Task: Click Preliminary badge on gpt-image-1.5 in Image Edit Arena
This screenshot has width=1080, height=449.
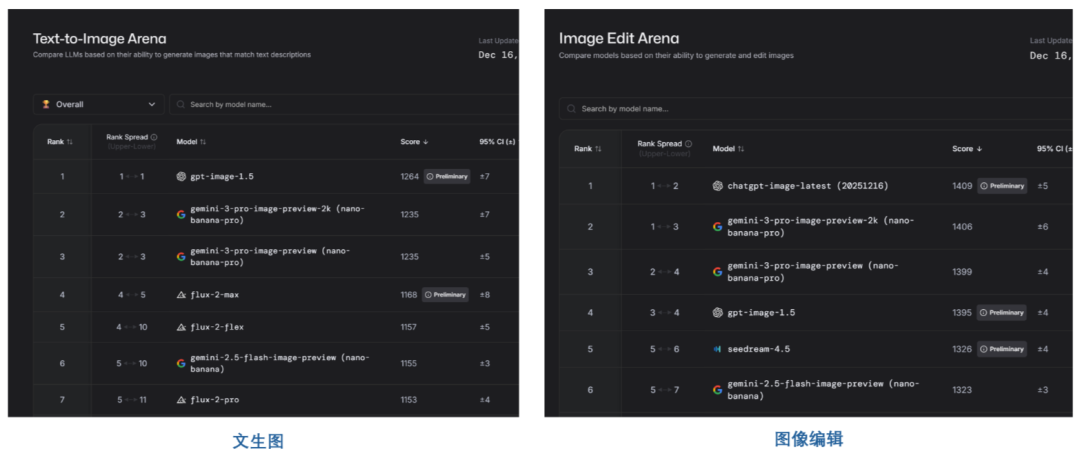Action: (1002, 313)
